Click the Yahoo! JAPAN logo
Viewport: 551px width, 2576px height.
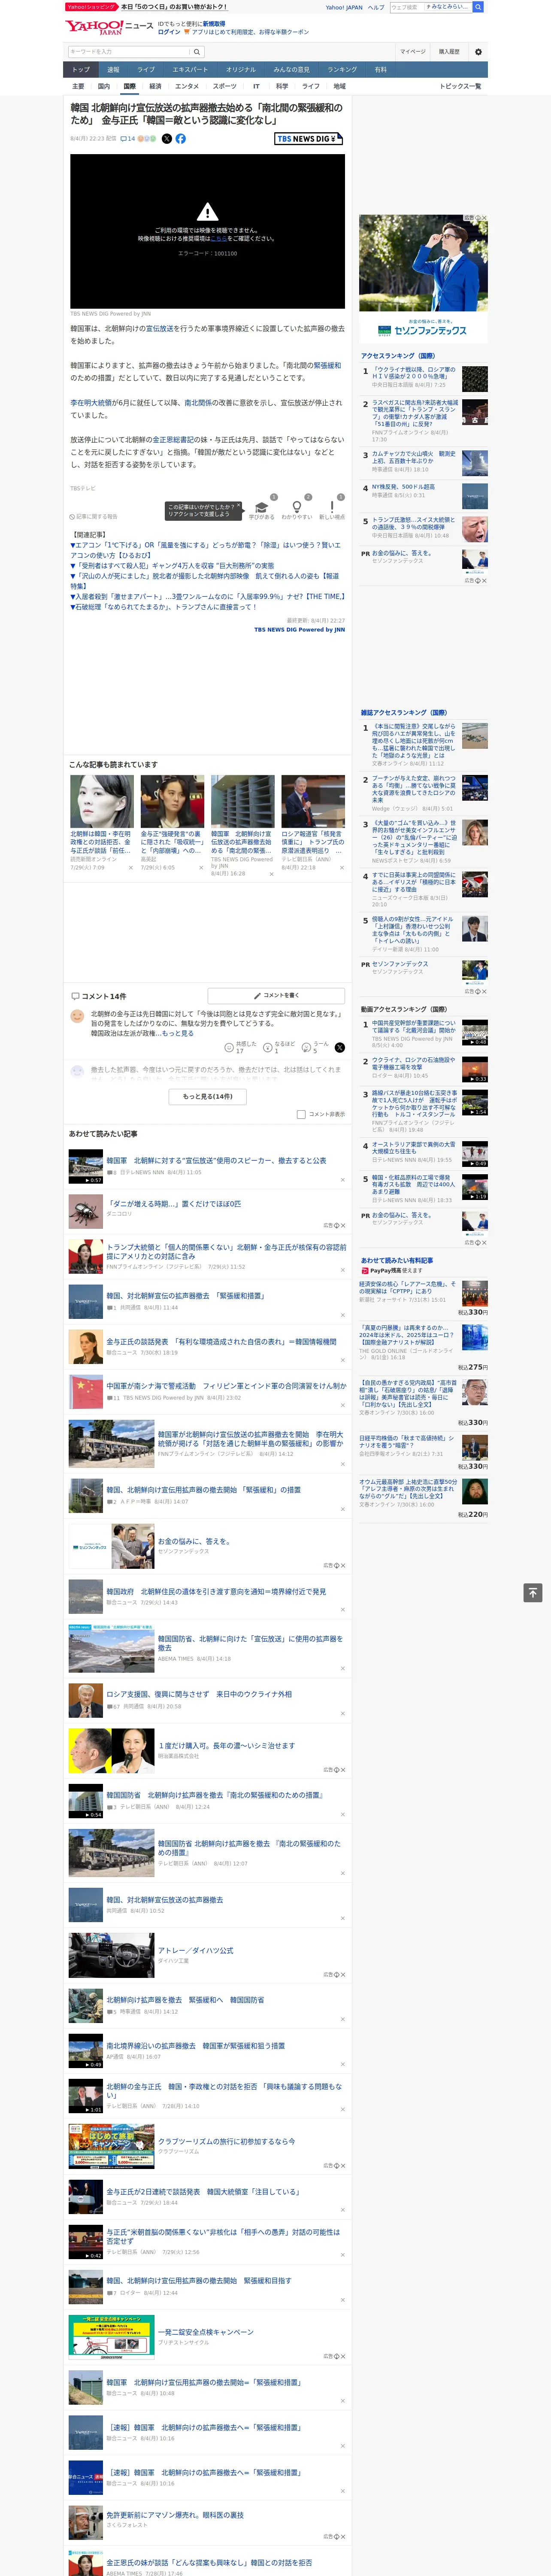(x=94, y=27)
